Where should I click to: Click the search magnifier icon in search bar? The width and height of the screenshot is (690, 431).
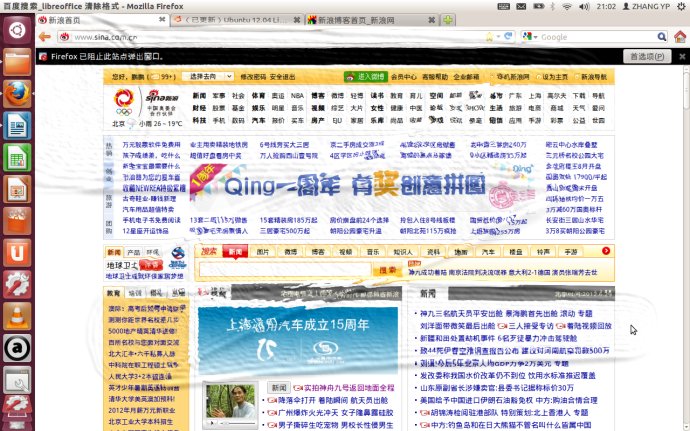pyautogui.click(x=661, y=37)
